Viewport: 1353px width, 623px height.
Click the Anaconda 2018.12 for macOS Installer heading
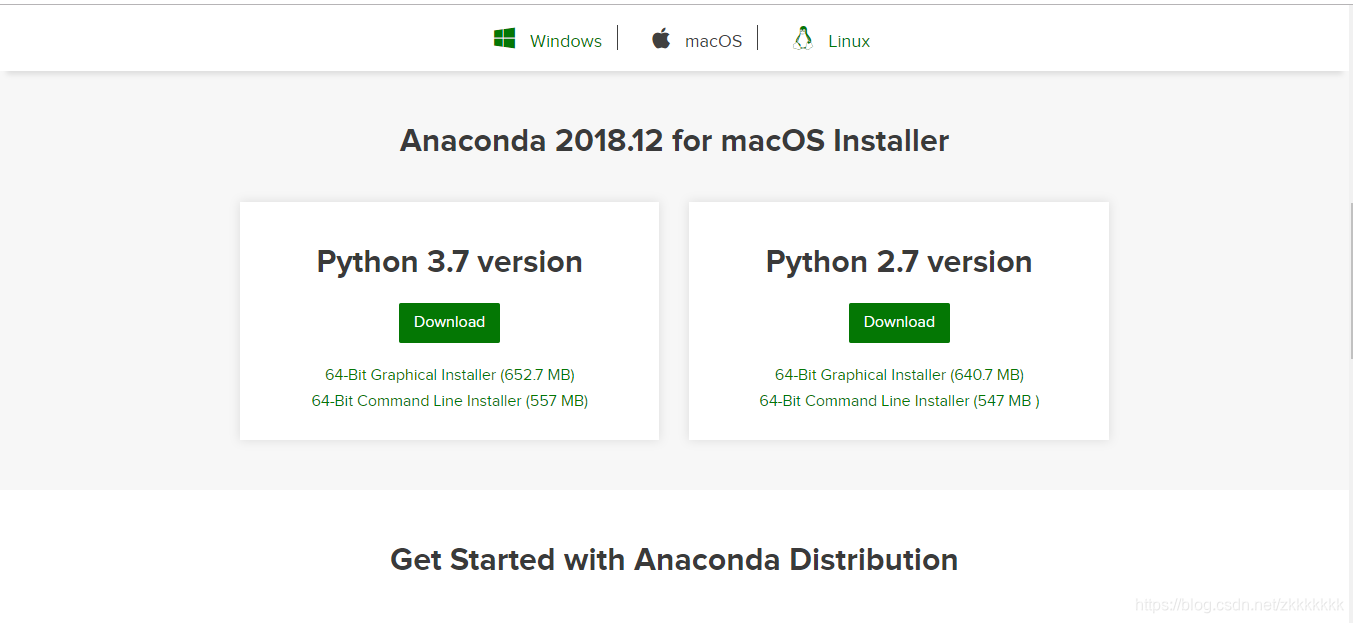coord(674,141)
